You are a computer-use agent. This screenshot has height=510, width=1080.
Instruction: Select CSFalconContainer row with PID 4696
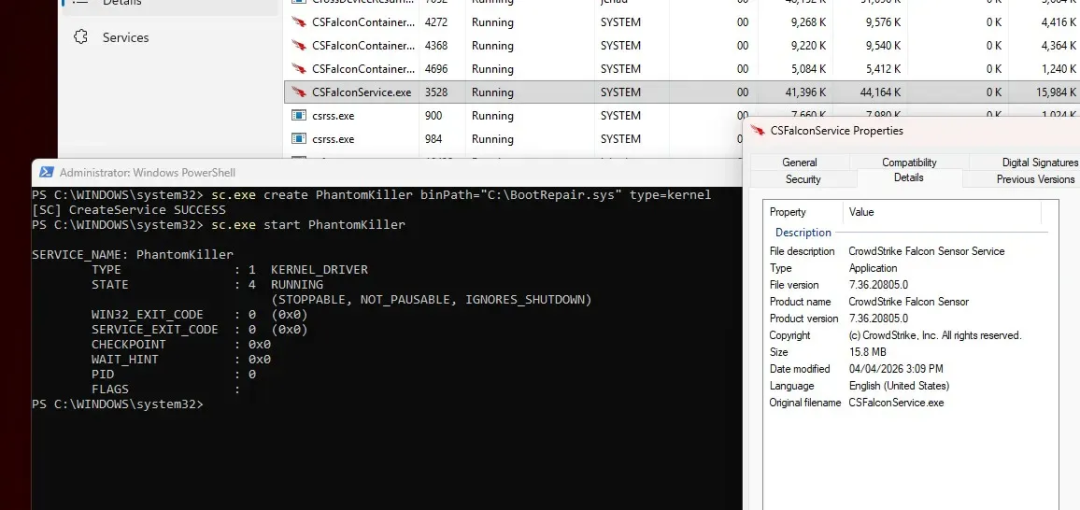tap(682, 69)
